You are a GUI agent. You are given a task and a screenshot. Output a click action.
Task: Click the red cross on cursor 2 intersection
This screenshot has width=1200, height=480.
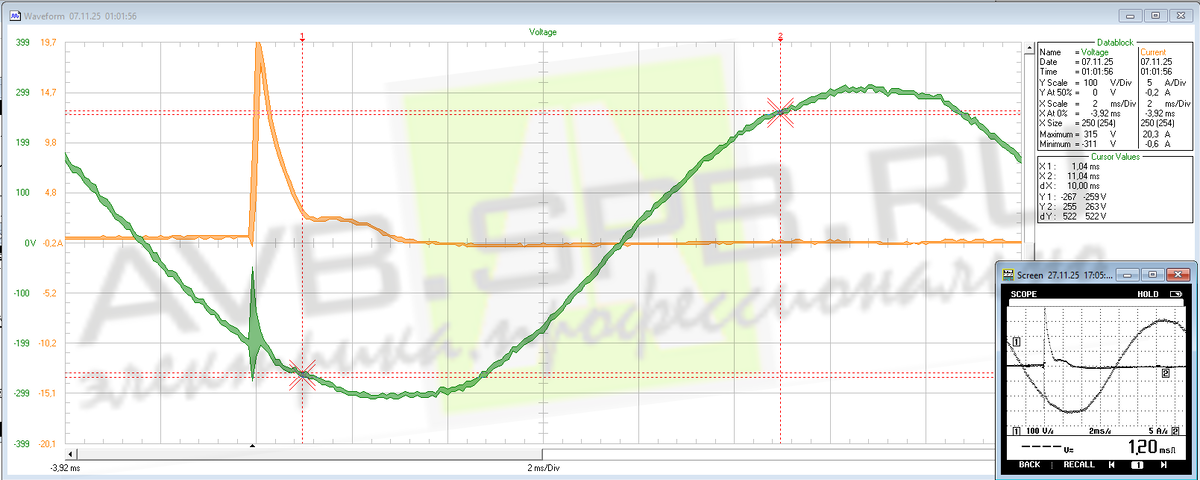(x=780, y=112)
